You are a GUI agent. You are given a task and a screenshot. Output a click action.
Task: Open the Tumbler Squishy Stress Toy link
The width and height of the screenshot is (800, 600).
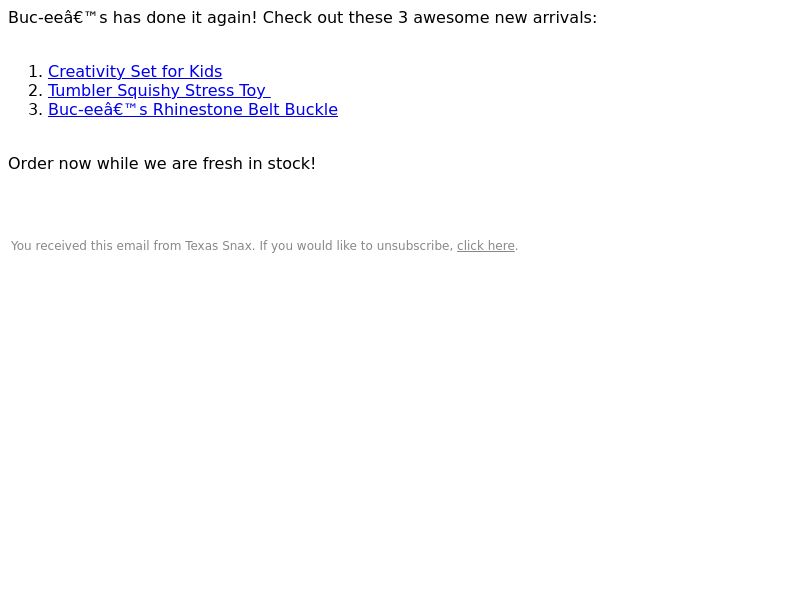click(x=159, y=90)
